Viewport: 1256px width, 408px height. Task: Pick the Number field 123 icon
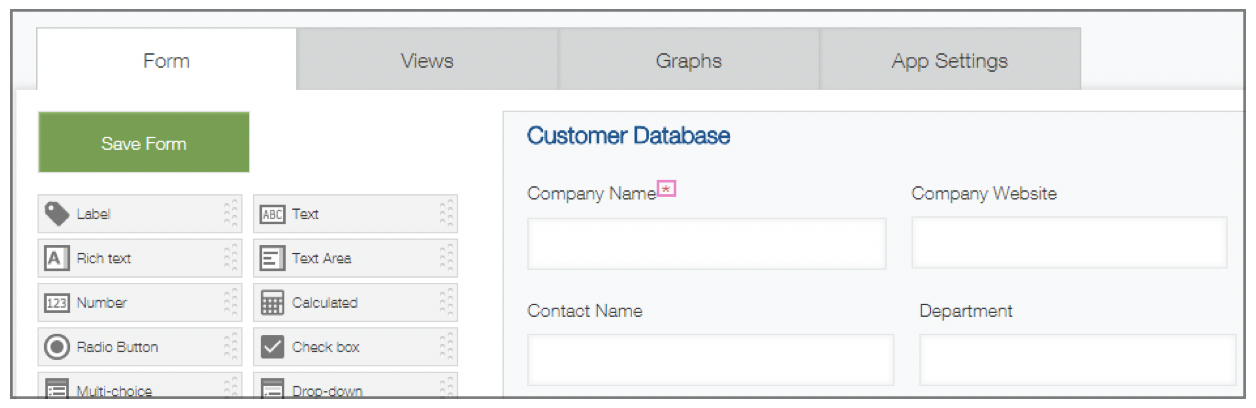57,303
